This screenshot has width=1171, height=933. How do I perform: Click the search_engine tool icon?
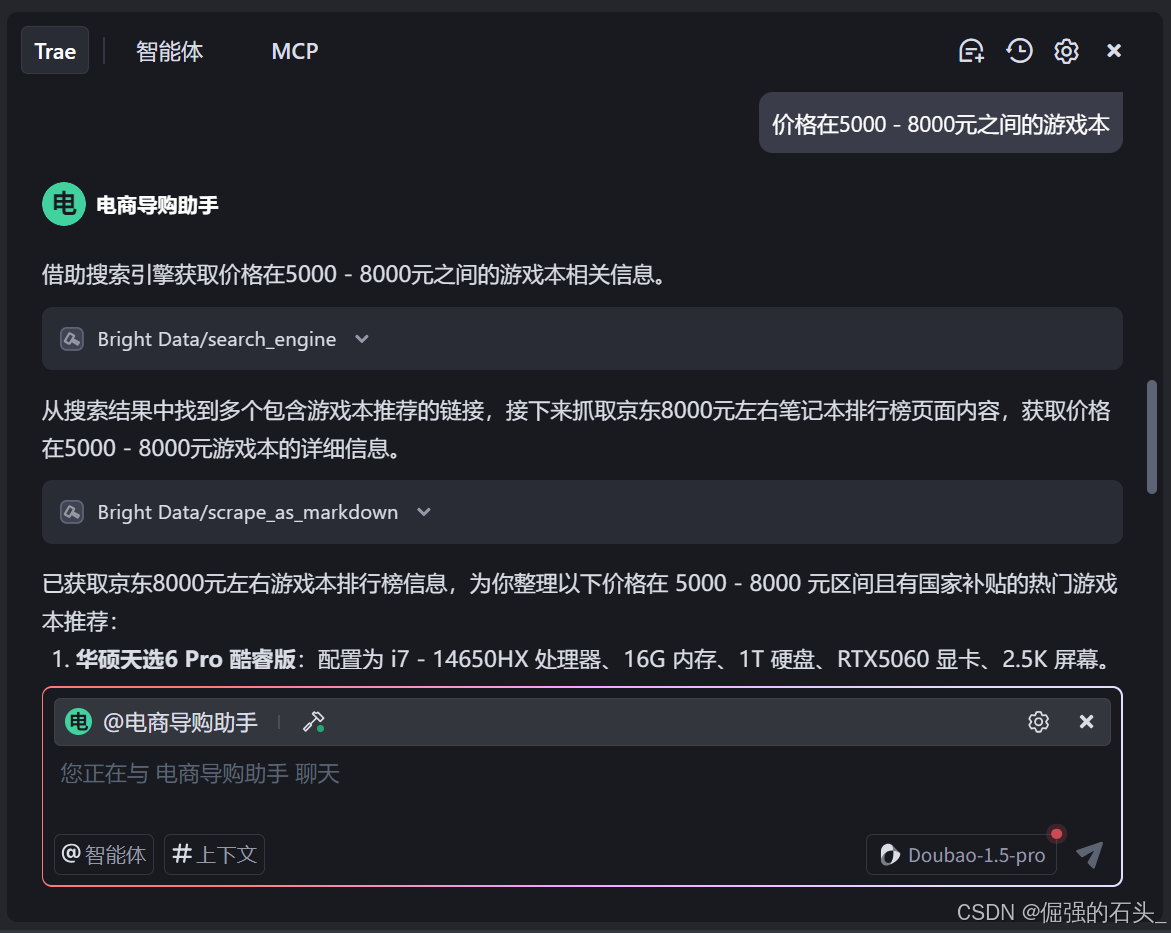72,339
